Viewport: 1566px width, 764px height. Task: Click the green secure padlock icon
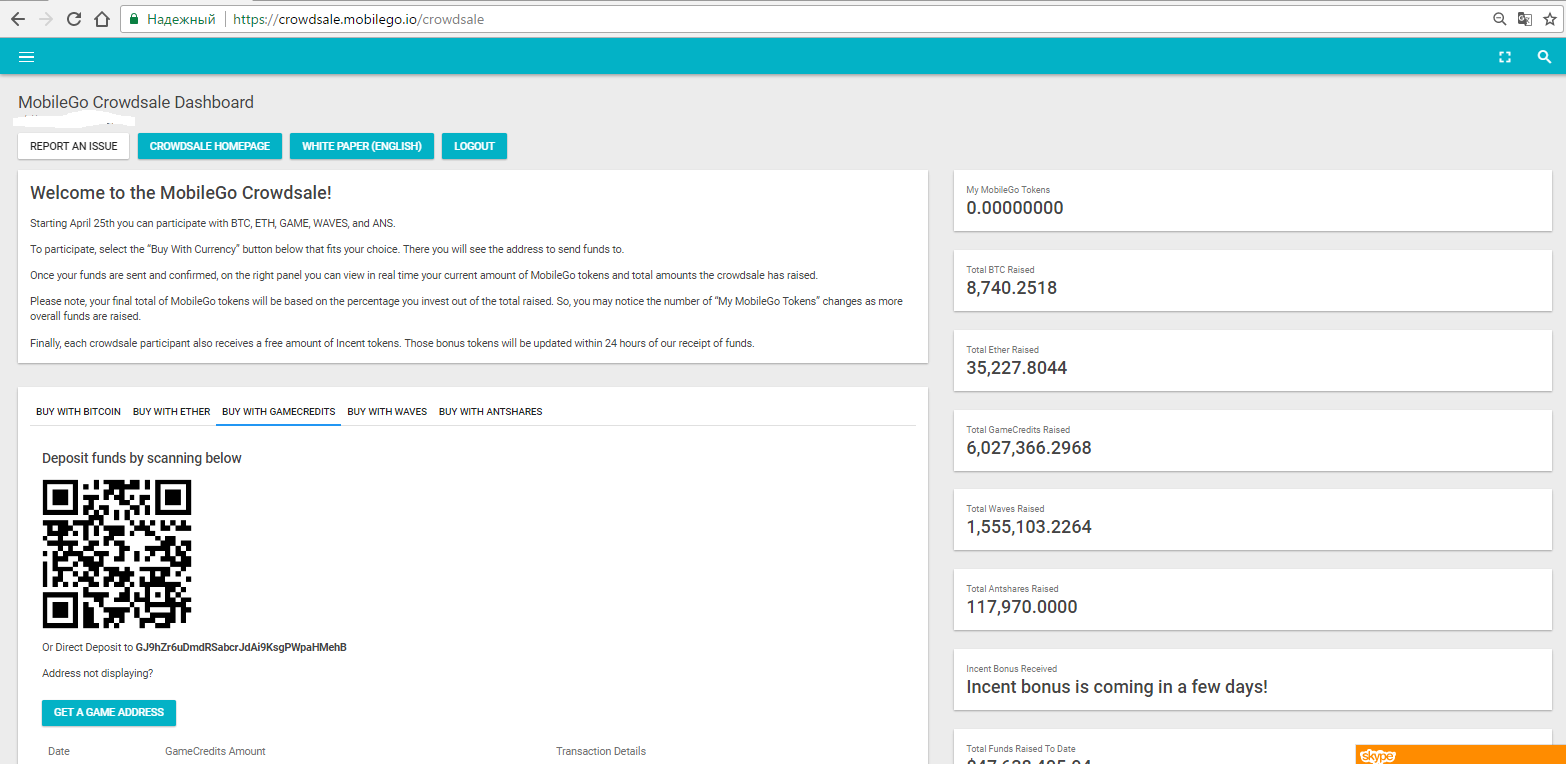(x=134, y=19)
